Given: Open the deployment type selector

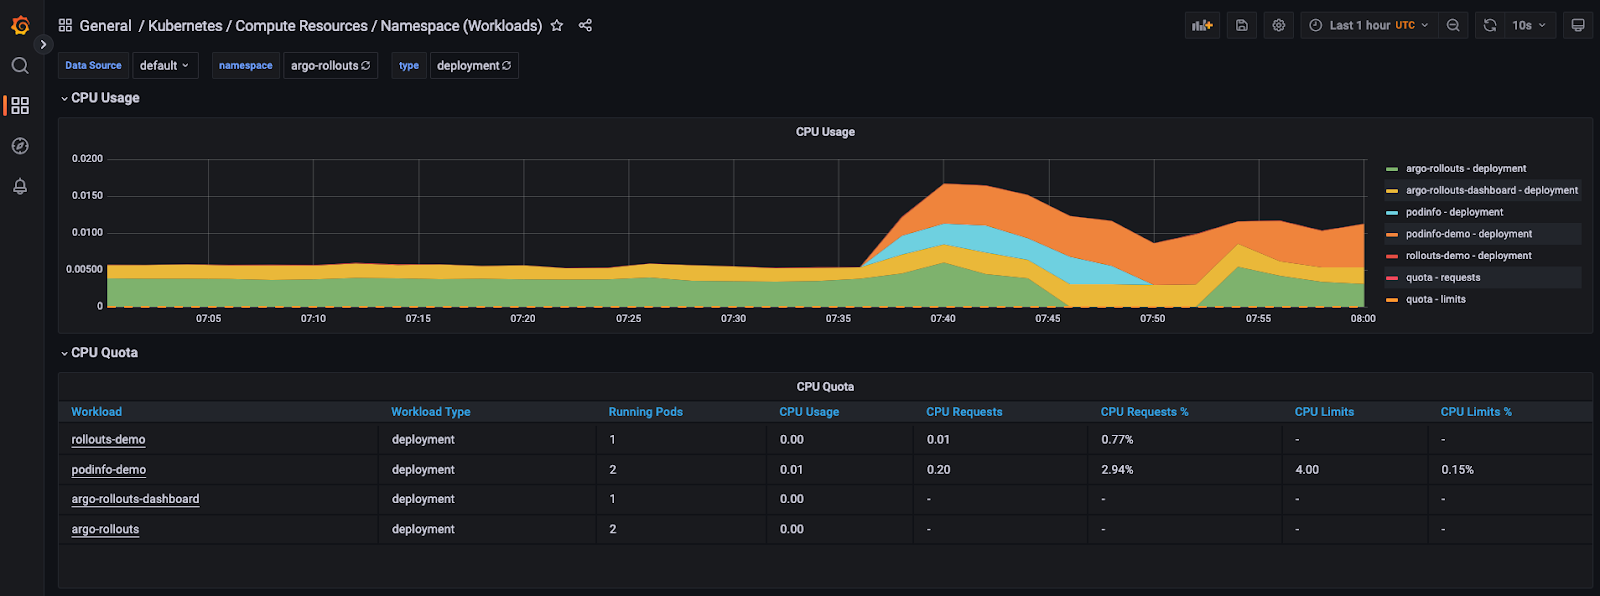Looking at the screenshot, I should pos(474,65).
